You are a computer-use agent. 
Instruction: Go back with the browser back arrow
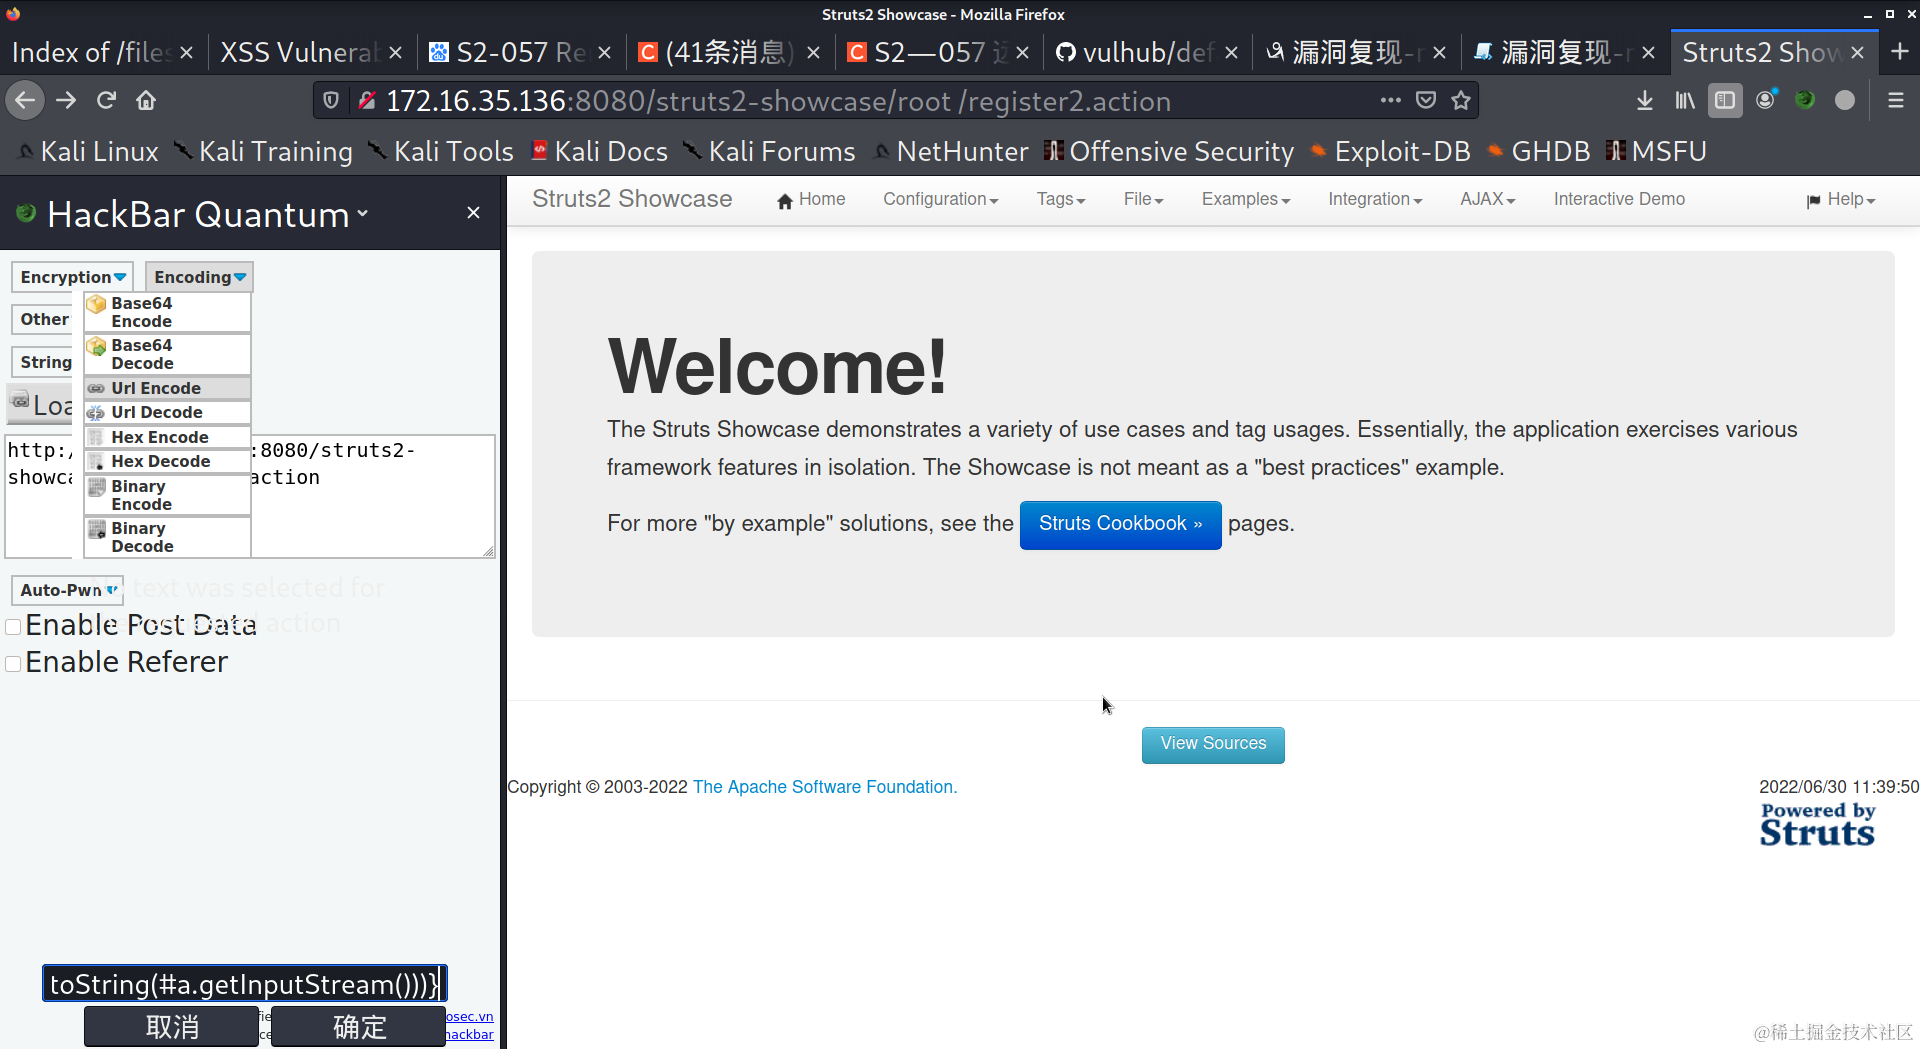coord(25,100)
